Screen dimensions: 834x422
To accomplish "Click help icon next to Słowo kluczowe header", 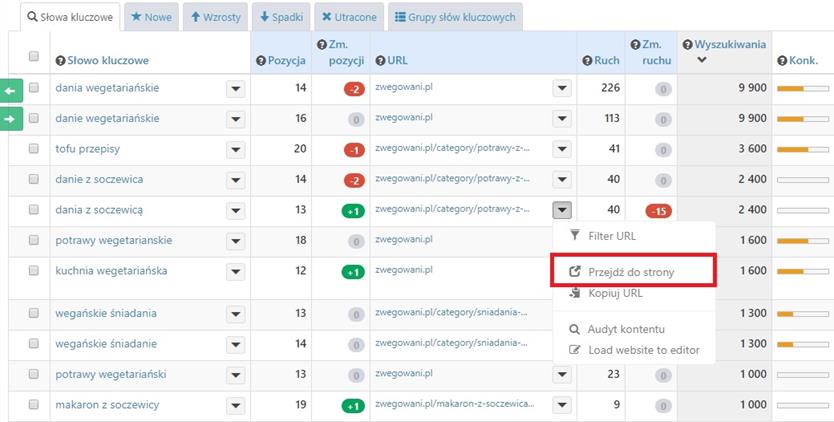I will click(60, 61).
